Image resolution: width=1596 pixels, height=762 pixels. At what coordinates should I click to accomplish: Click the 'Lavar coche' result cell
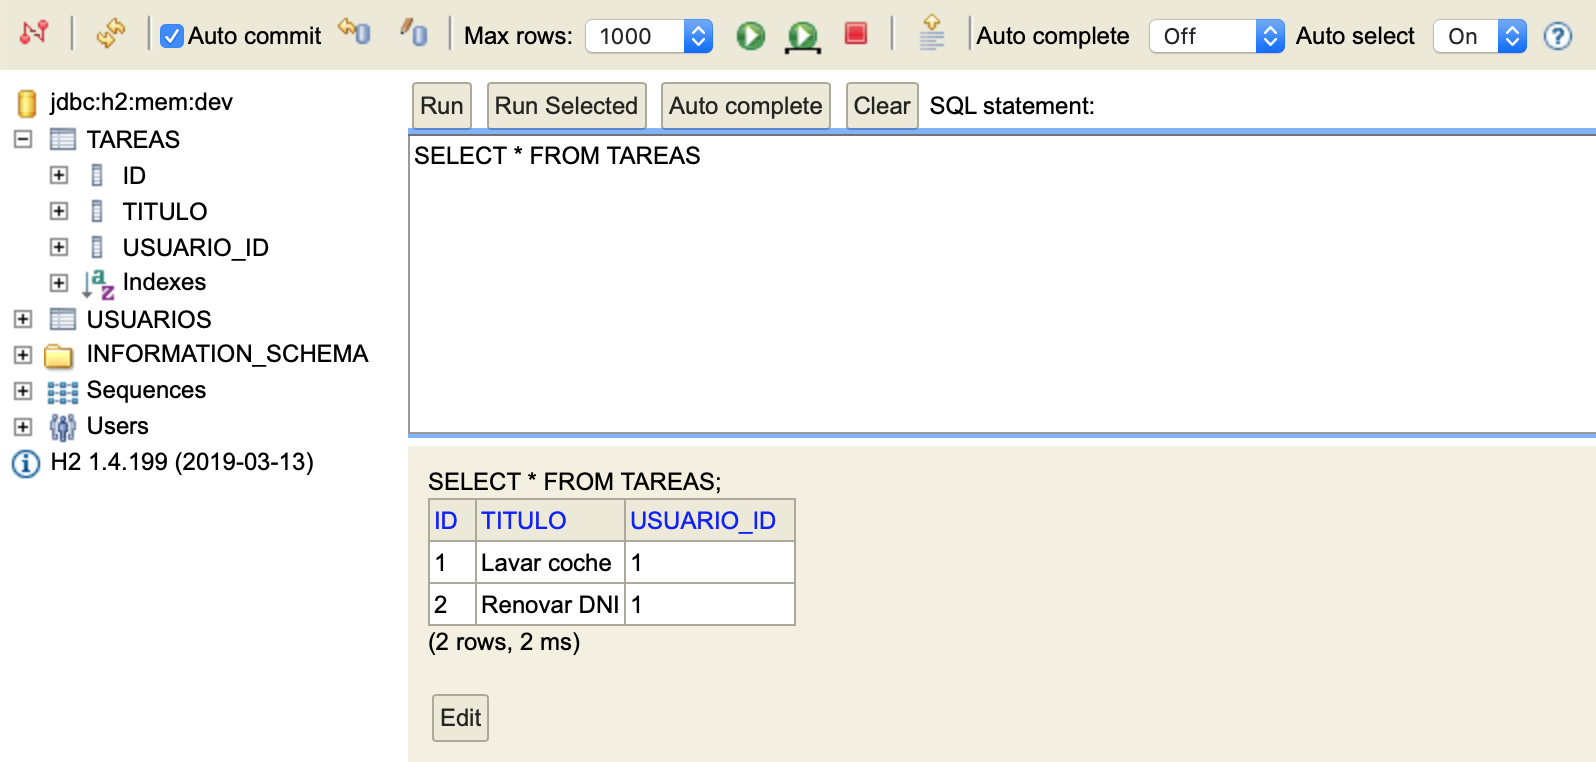(550, 563)
